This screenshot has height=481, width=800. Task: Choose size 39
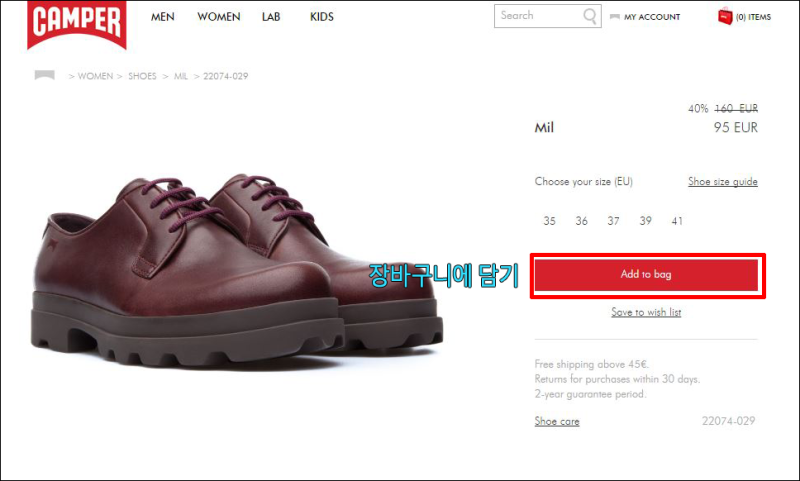pos(645,221)
